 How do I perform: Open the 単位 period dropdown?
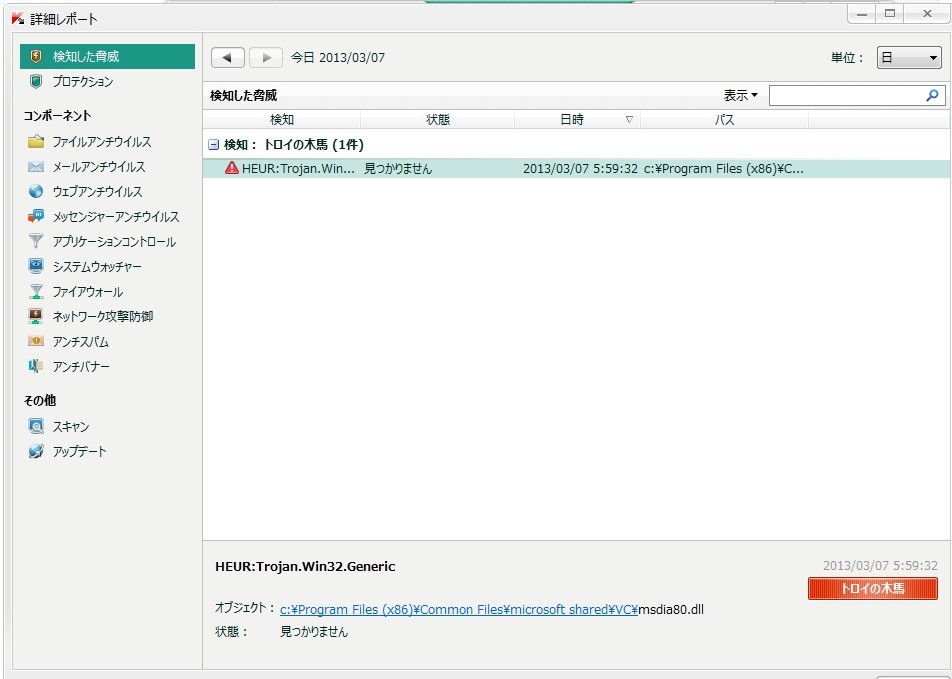coord(909,58)
